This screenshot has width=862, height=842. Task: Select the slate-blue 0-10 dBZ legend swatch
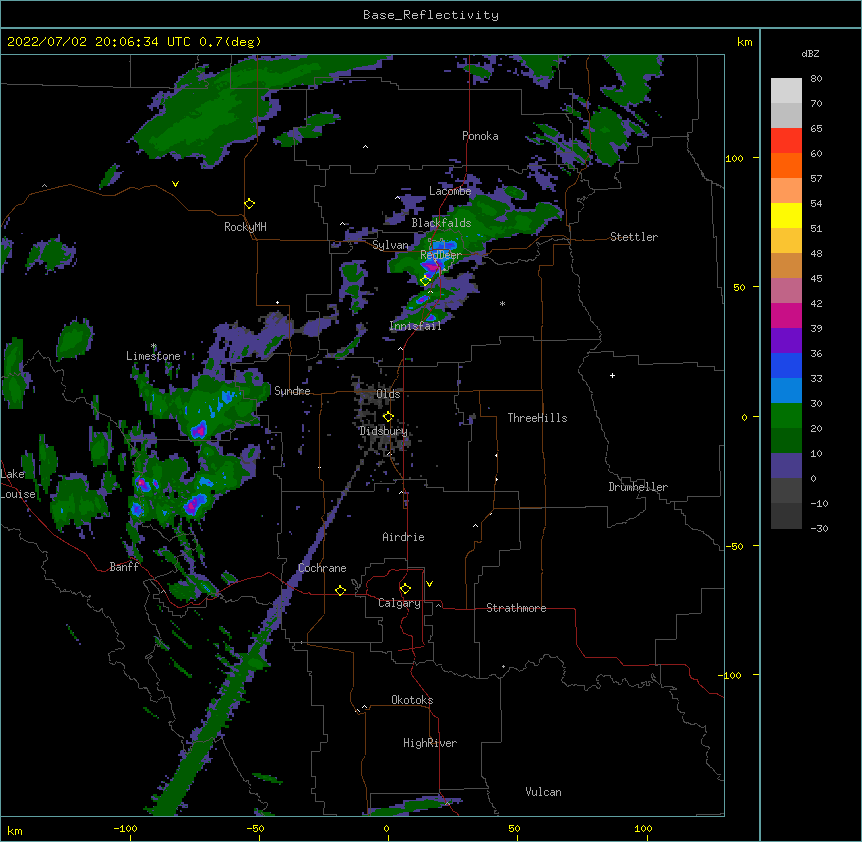786,466
